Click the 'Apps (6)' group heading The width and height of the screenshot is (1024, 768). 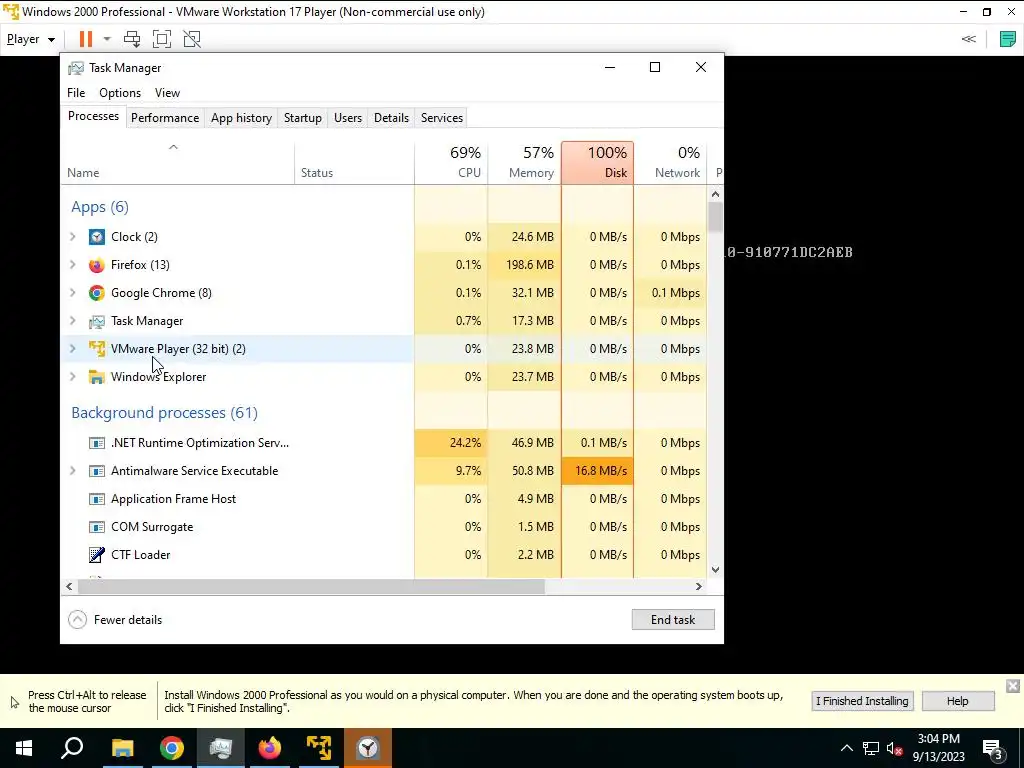click(100, 207)
